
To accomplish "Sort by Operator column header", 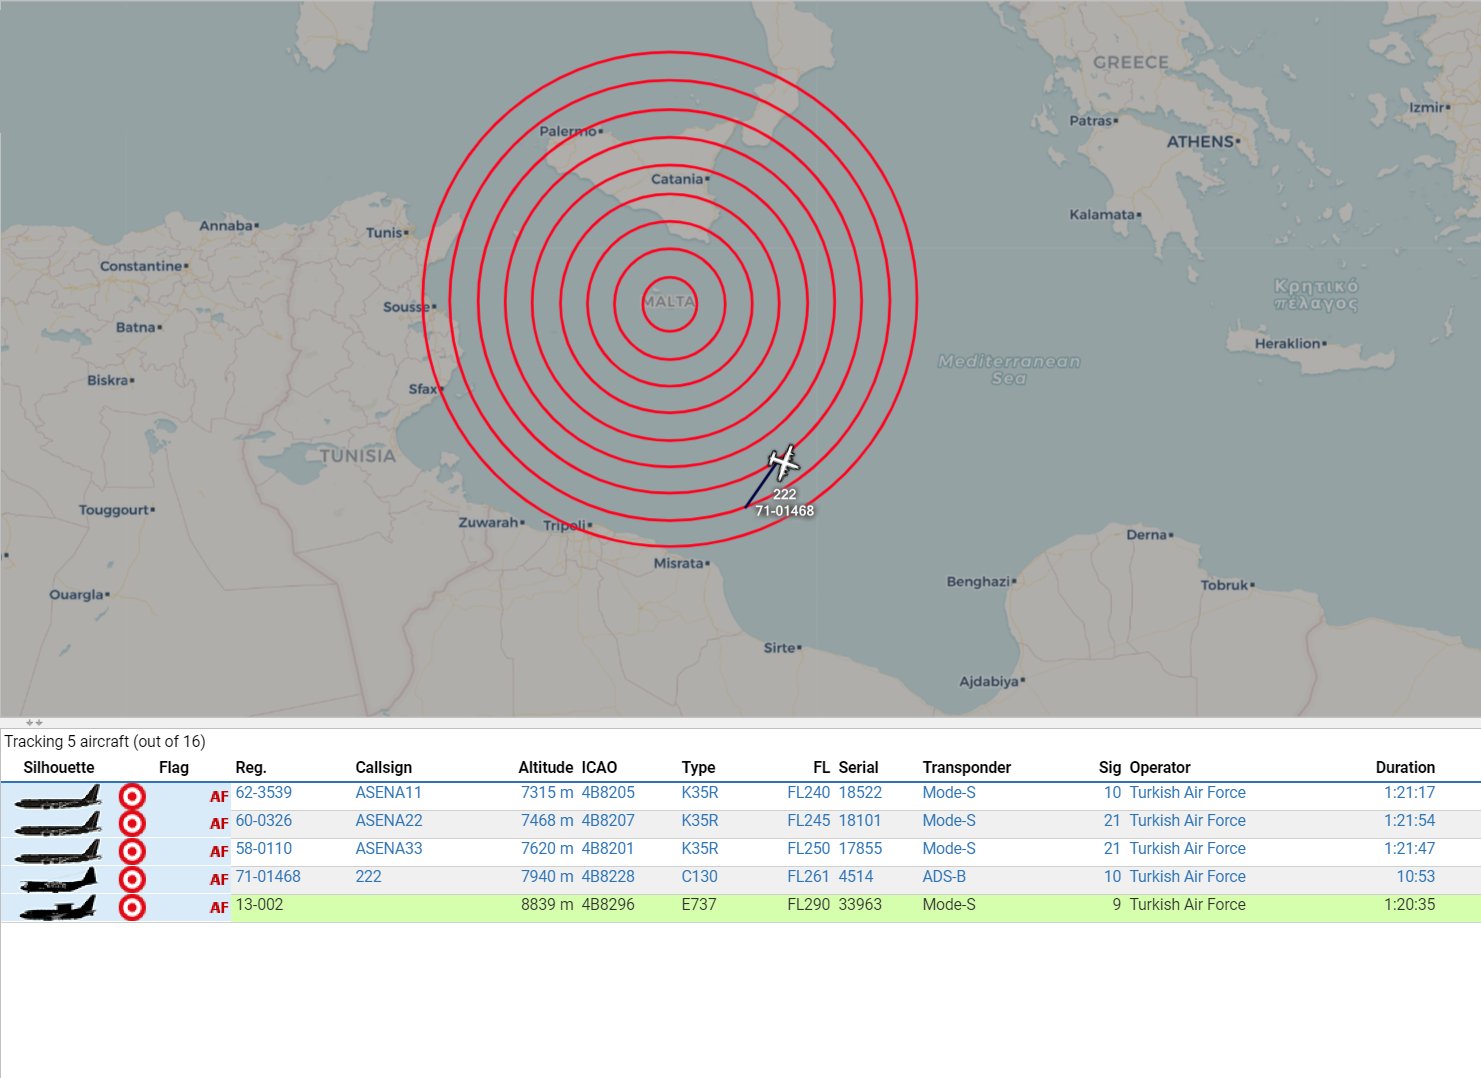I will 1160,767.
